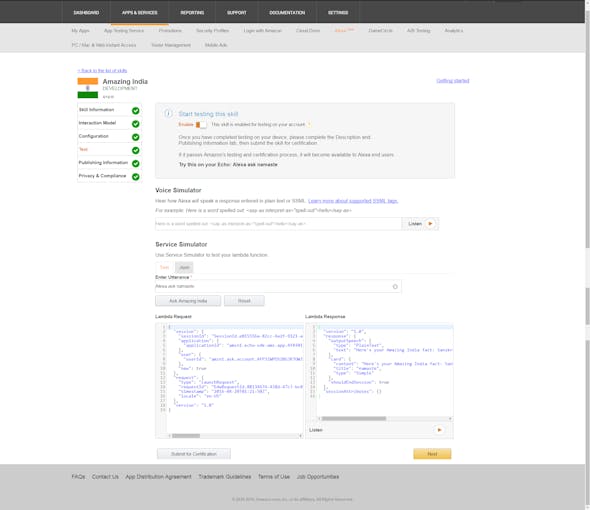Click green checkmark beside Publishing Information
The width and height of the screenshot is (590, 510).
click(135, 163)
